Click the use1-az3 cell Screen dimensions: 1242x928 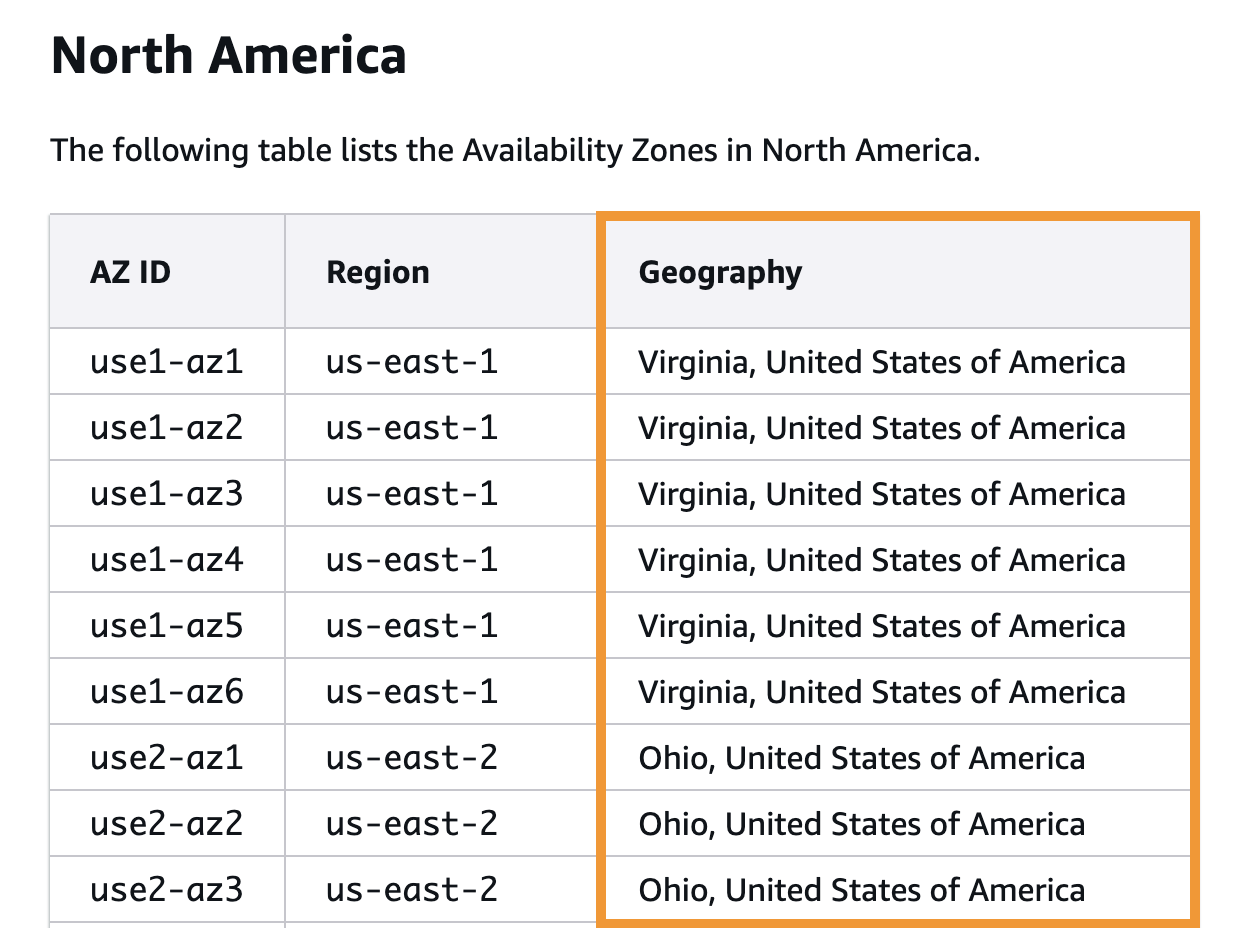166,493
